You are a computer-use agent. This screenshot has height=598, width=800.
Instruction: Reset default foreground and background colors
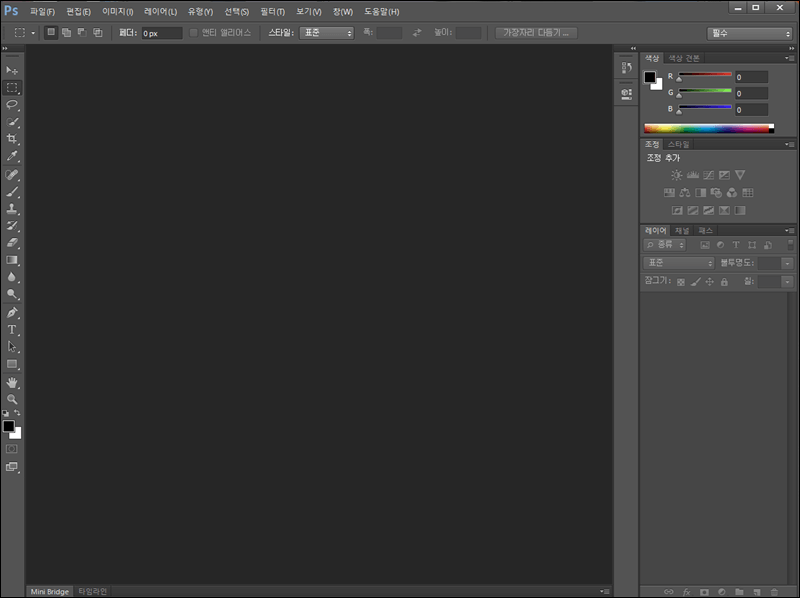point(6,413)
